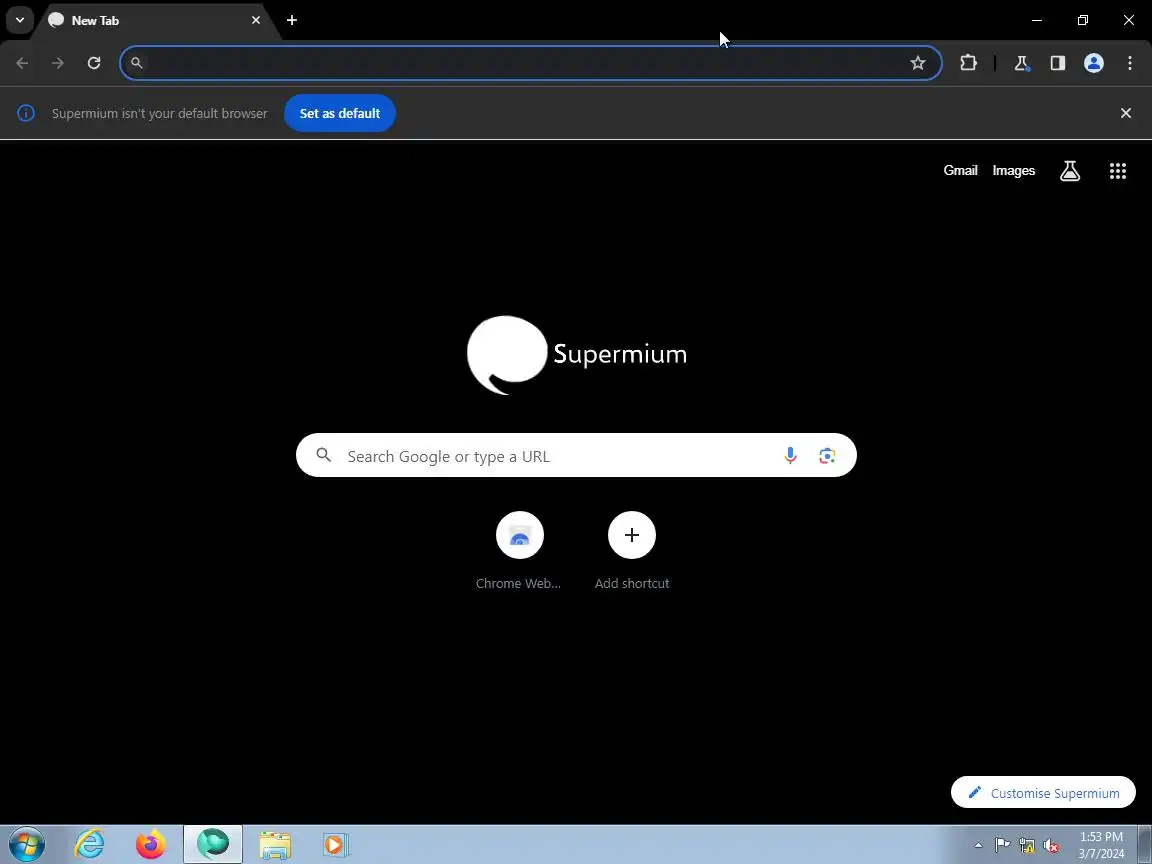The image size is (1152, 864).
Task: Open Windows Explorer from taskbar
Action: pos(275,844)
